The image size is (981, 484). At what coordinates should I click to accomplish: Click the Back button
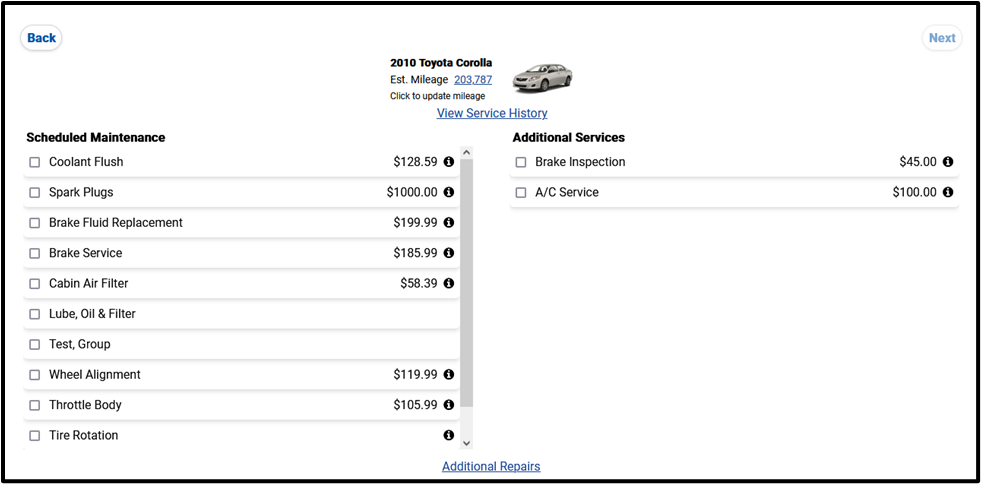pyautogui.click(x=41, y=38)
